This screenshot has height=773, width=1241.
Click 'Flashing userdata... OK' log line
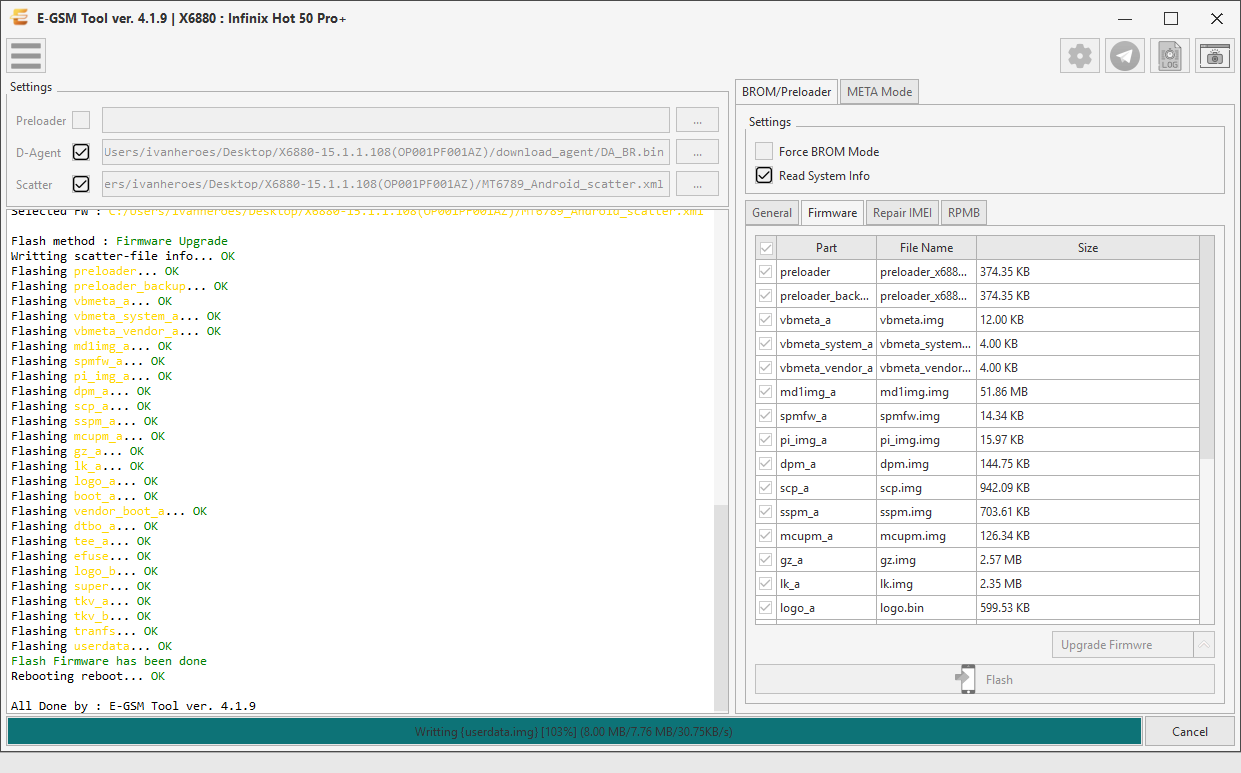point(92,646)
